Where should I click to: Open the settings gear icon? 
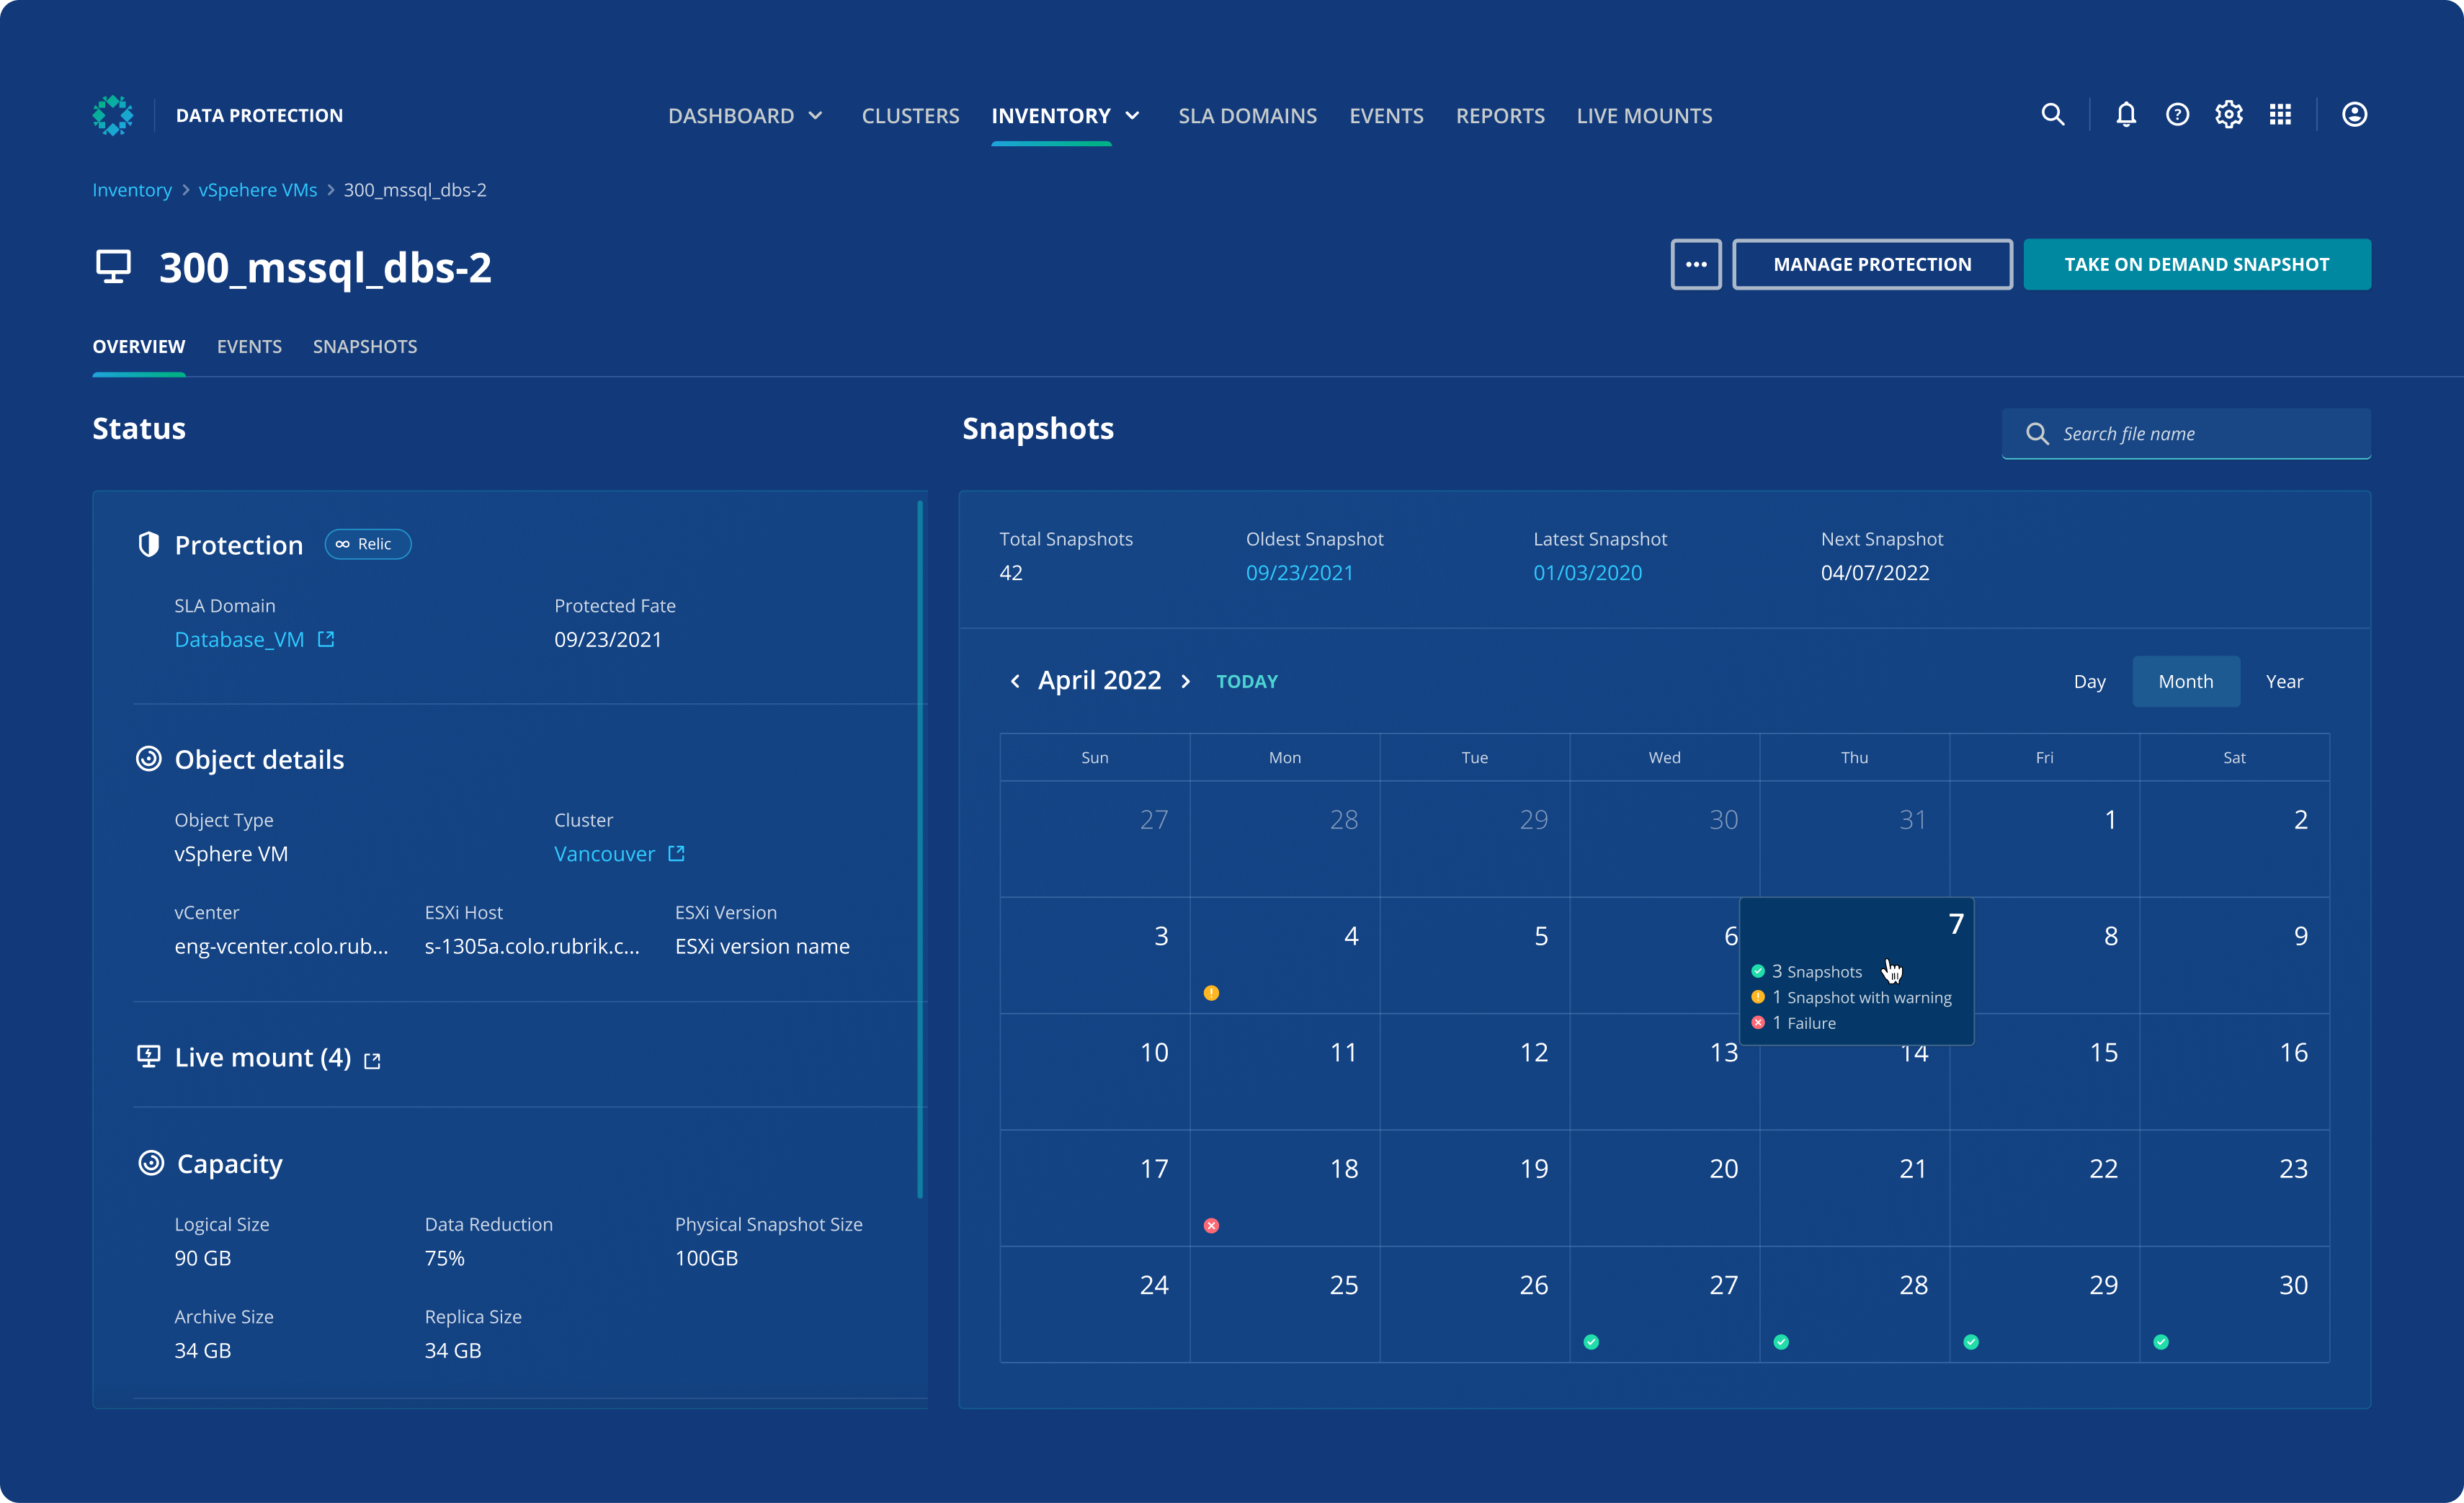click(x=2228, y=115)
